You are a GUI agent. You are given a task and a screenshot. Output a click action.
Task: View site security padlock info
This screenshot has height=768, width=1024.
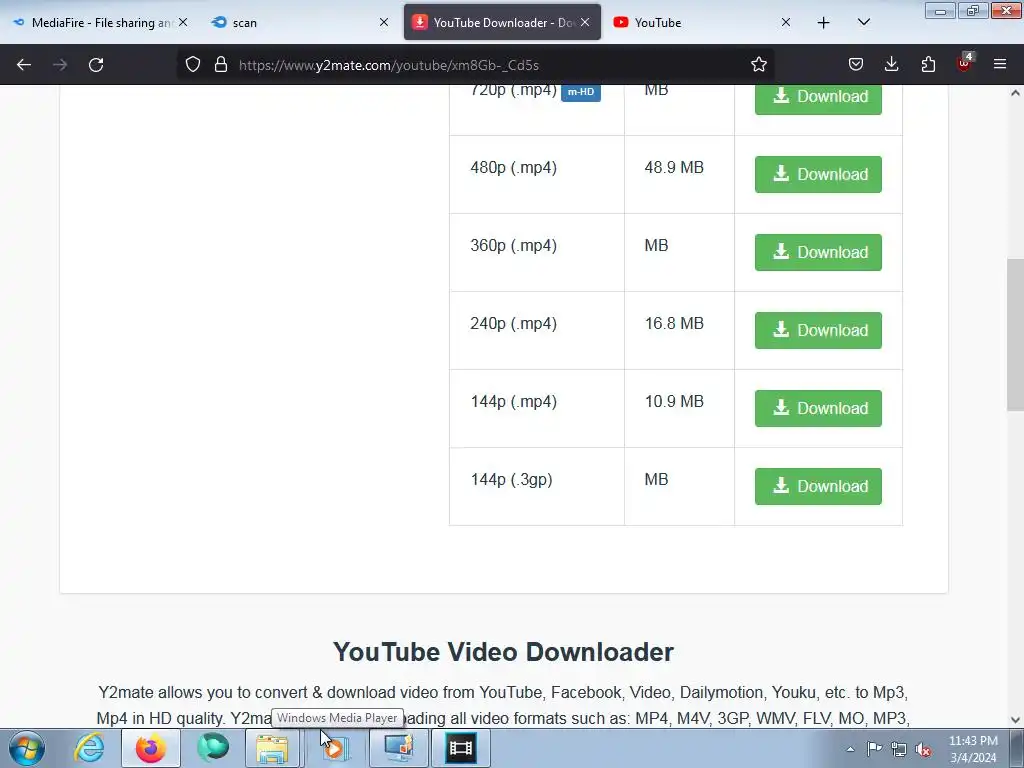[x=221, y=64]
